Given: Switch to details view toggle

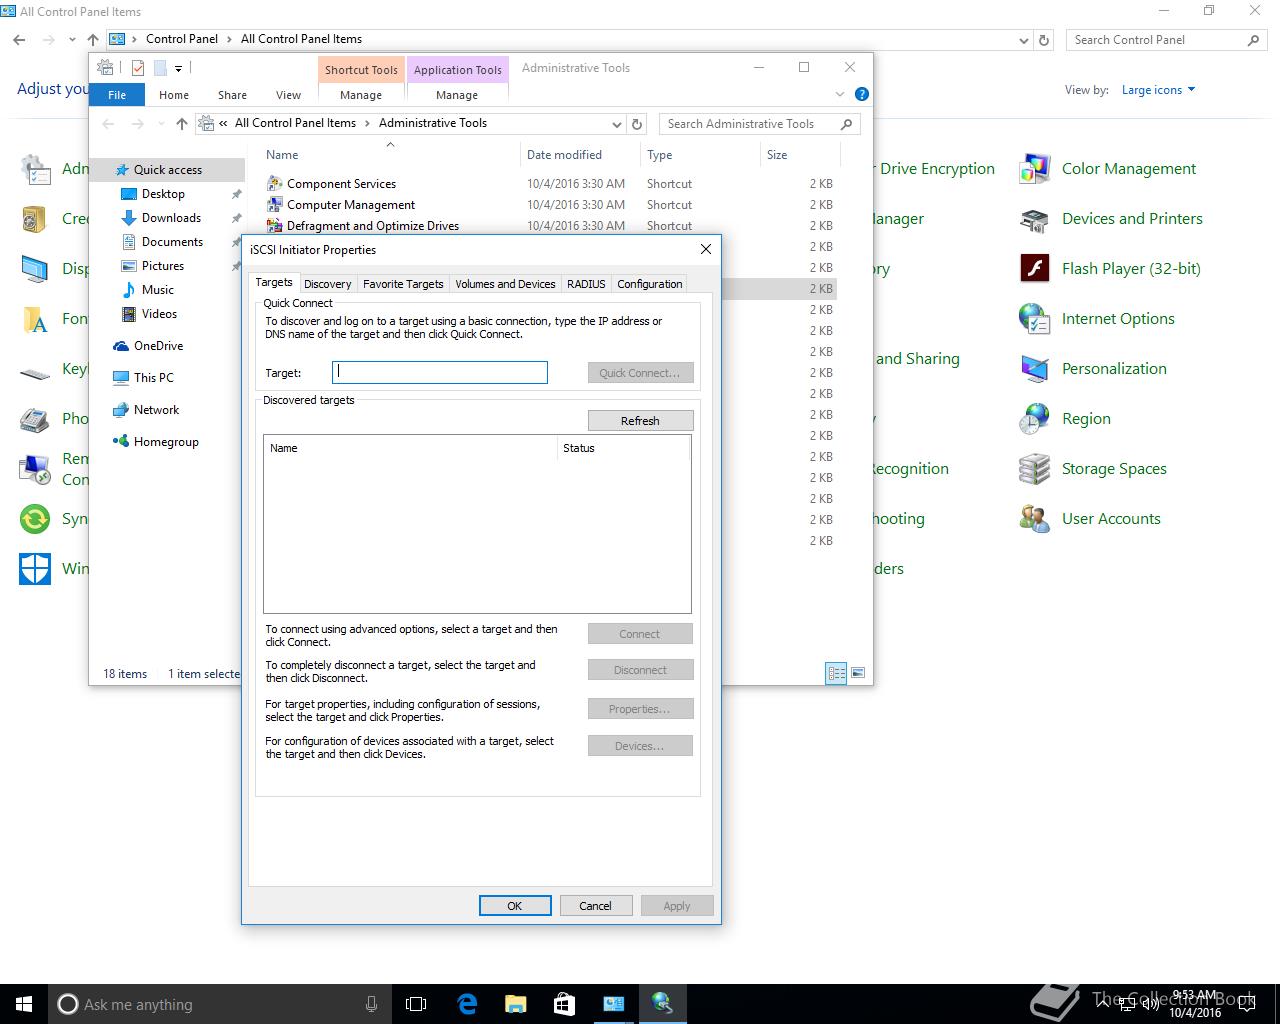Looking at the screenshot, I should (x=836, y=673).
